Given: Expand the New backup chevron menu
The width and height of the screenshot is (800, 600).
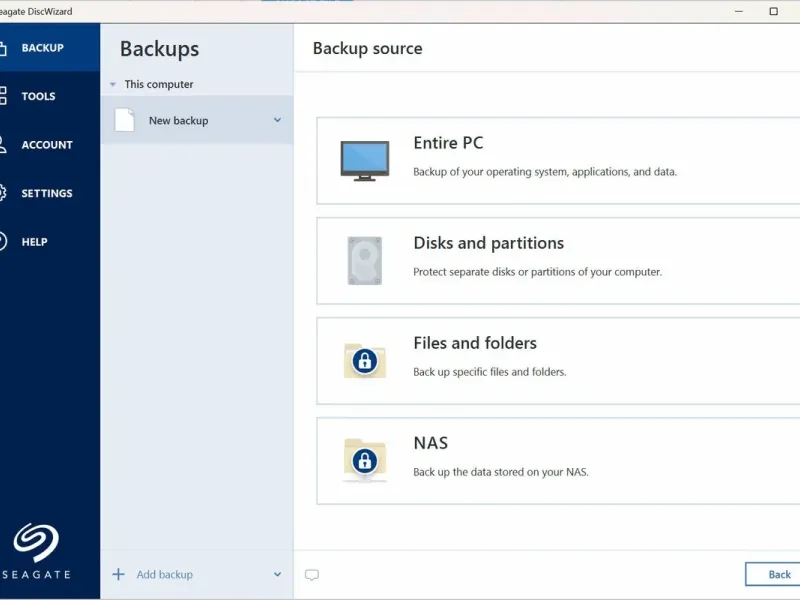Looking at the screenshot, I should tap(277, 120).
